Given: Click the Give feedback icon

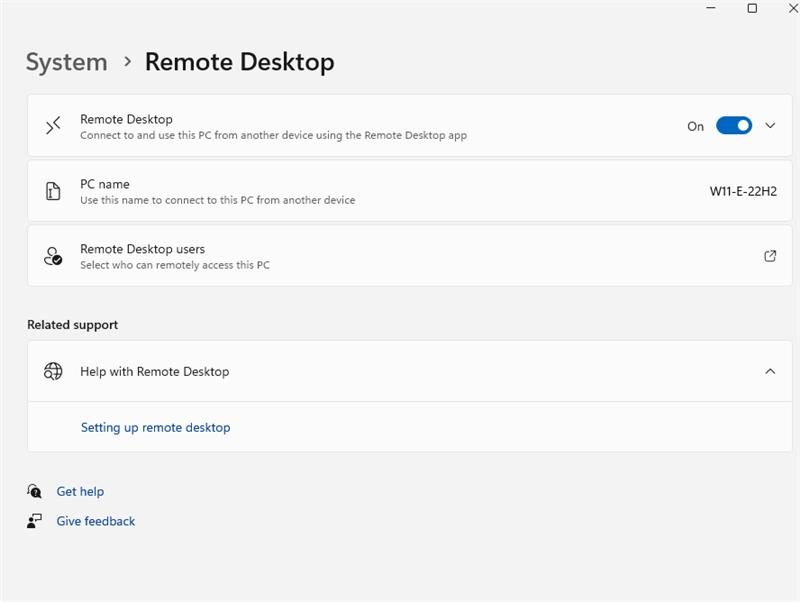Looking at the screenshot, I should 35,521.
